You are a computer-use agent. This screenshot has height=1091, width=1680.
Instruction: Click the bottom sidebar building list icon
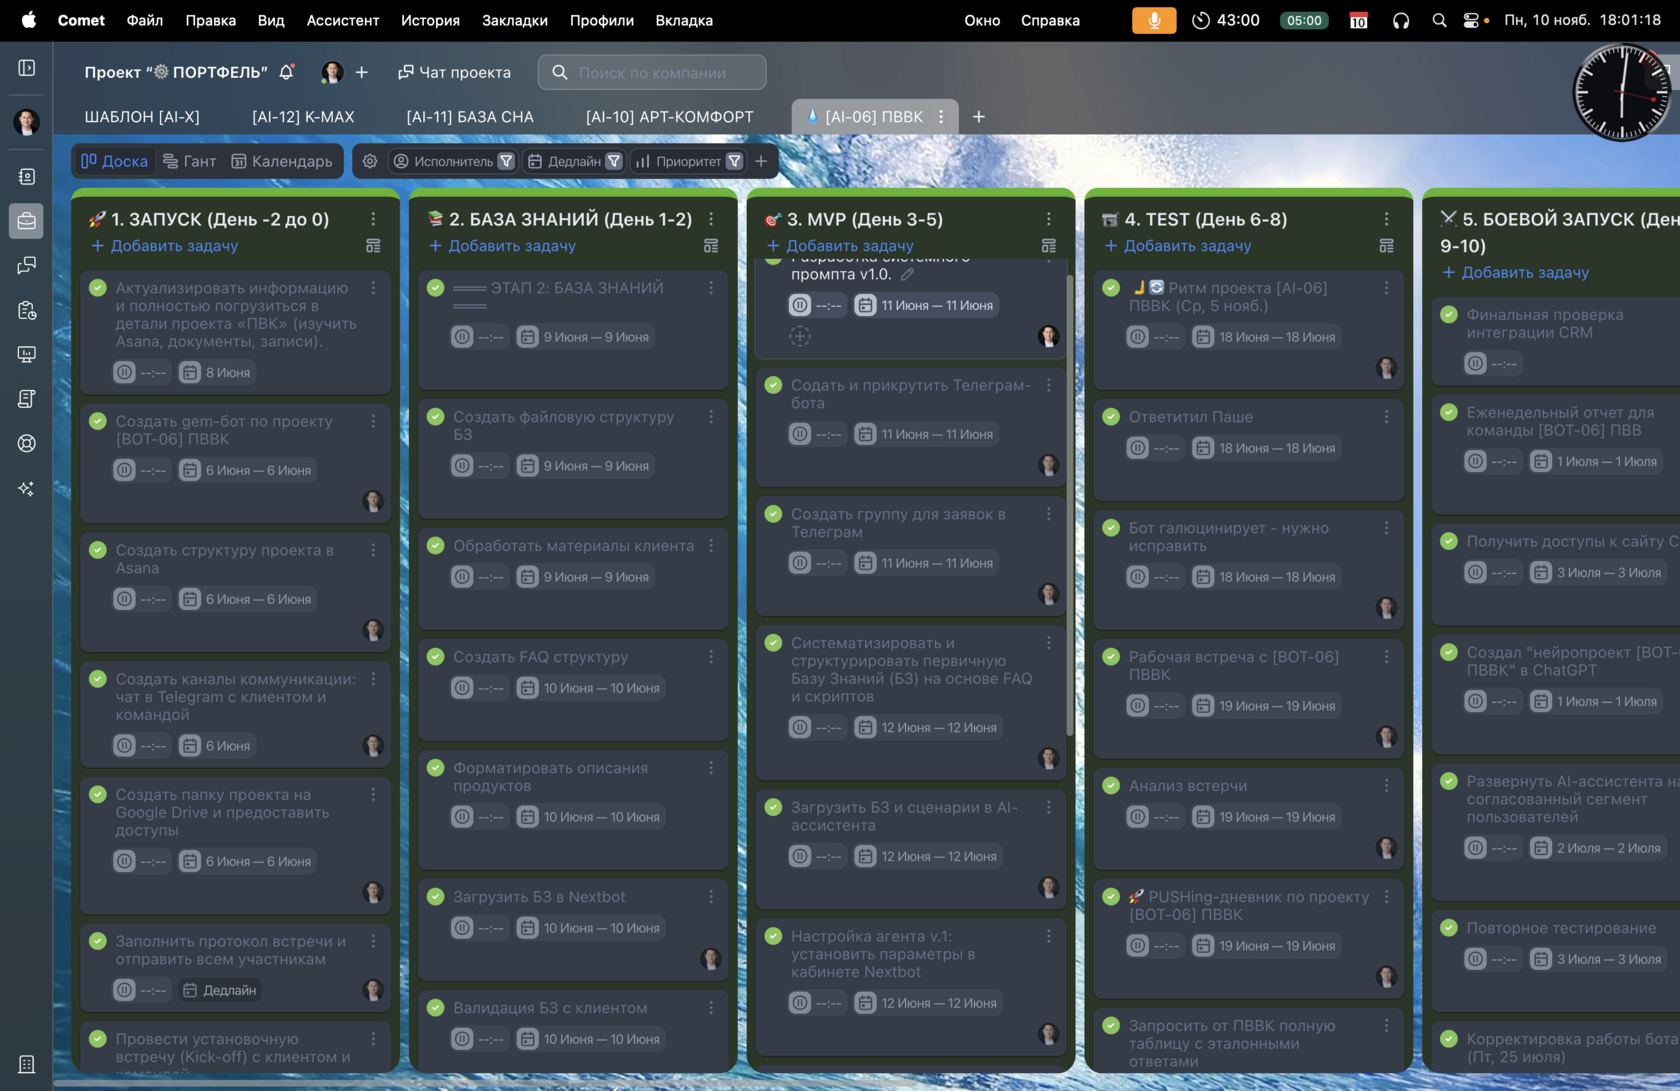tap(27, 1064)
